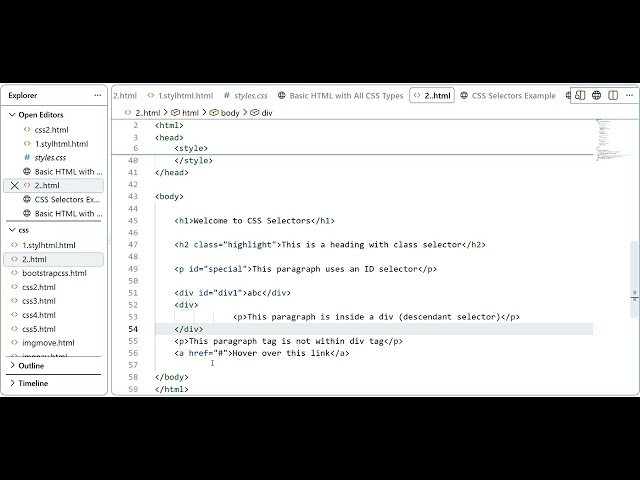Open css3.html file
The image size is (640, 480).
click(x=39, y=301)
